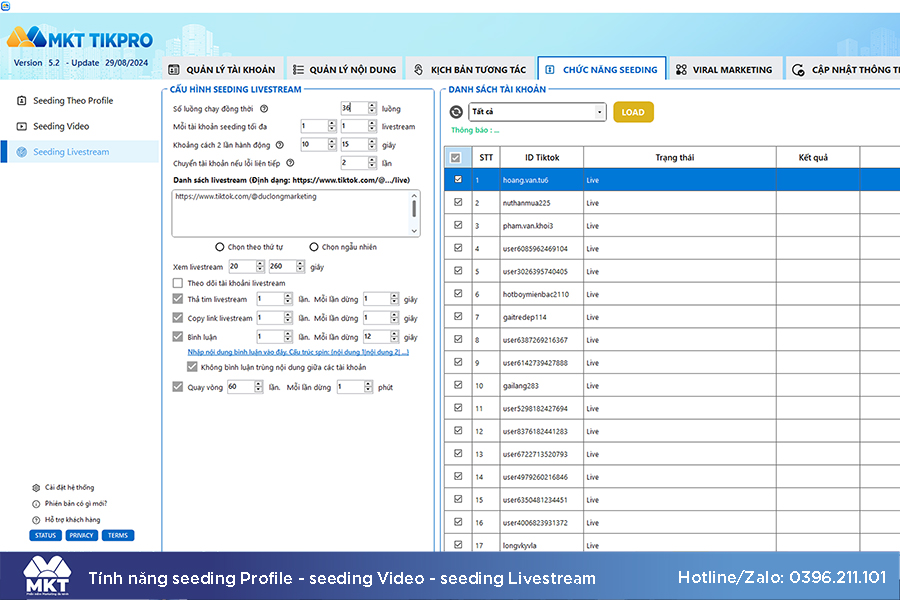Uncheck the row for gaitredep114
This screenshot has width=900, height=600.
click(x=458, y=316)
